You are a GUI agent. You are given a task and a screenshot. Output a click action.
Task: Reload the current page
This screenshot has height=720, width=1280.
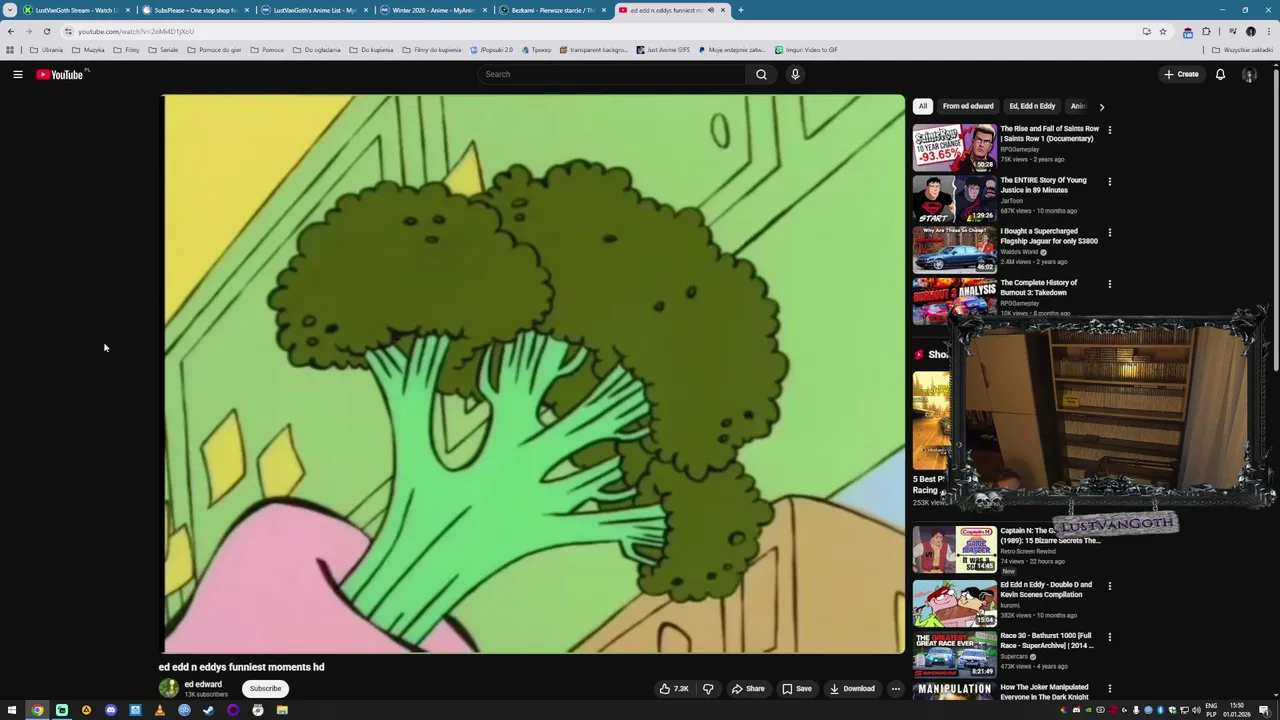46,31
